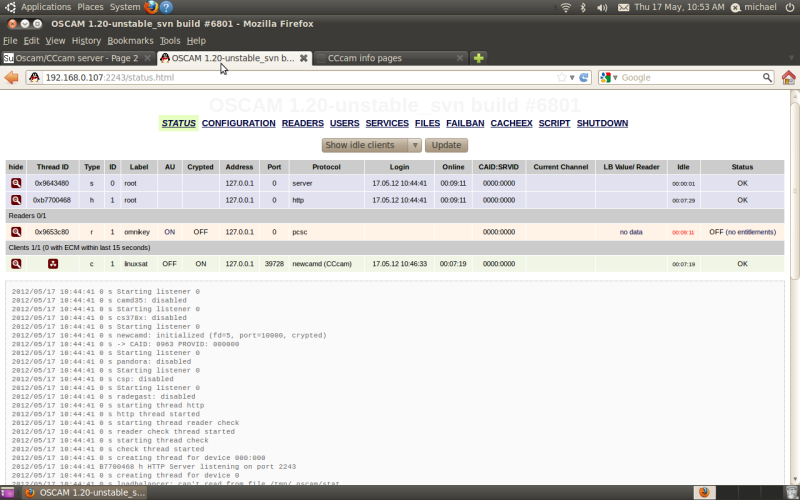Click the power session icon
The height and width of the screenshot is (500, 800).
[x=790, y=7]
